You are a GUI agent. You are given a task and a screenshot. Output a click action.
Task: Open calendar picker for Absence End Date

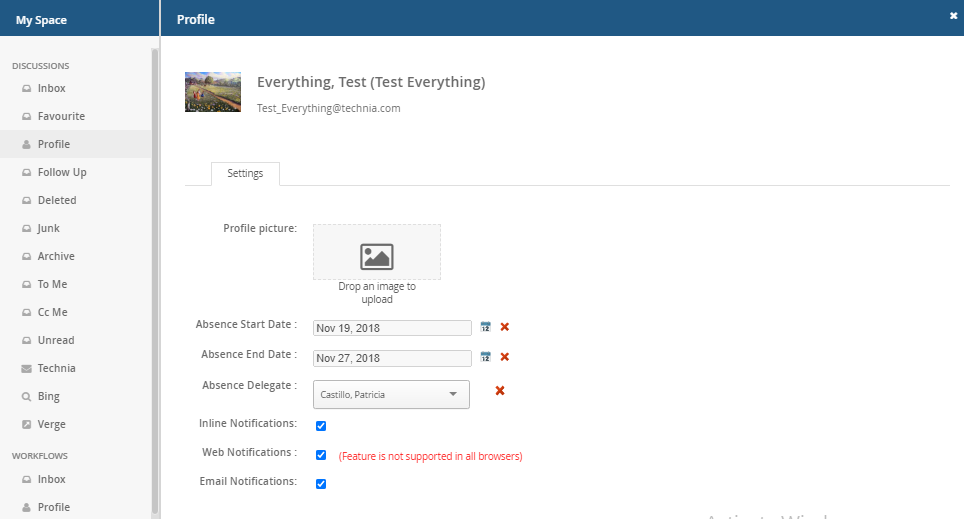(486, 357)
